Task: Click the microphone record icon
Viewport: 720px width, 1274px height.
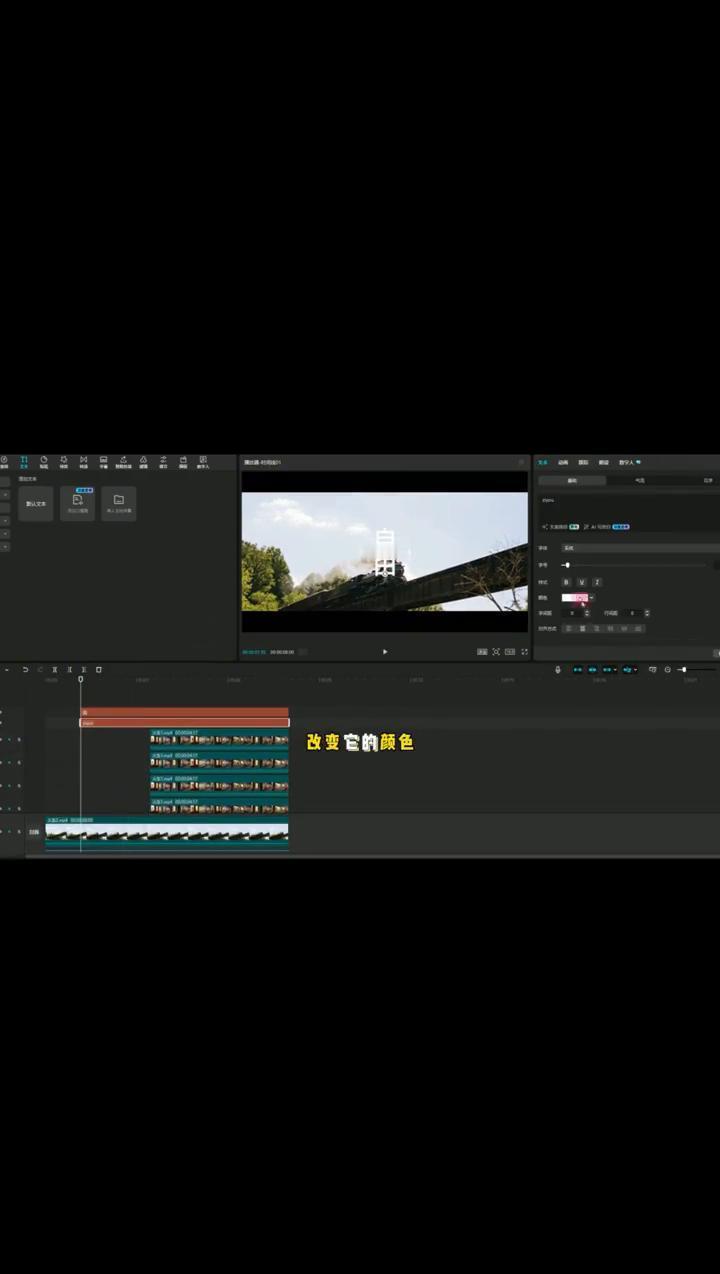Action: (x=558, y=670)
